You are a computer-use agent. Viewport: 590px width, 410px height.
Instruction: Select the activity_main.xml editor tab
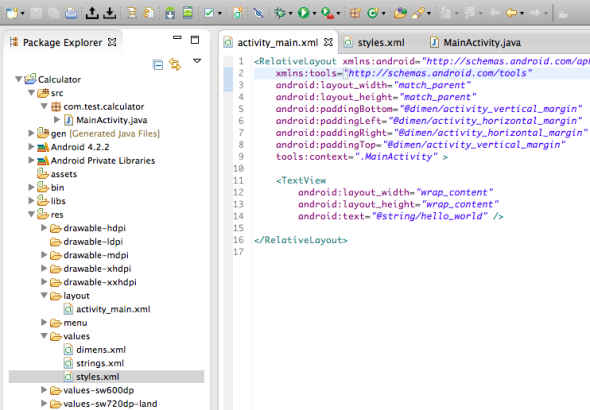click(278, 43)
